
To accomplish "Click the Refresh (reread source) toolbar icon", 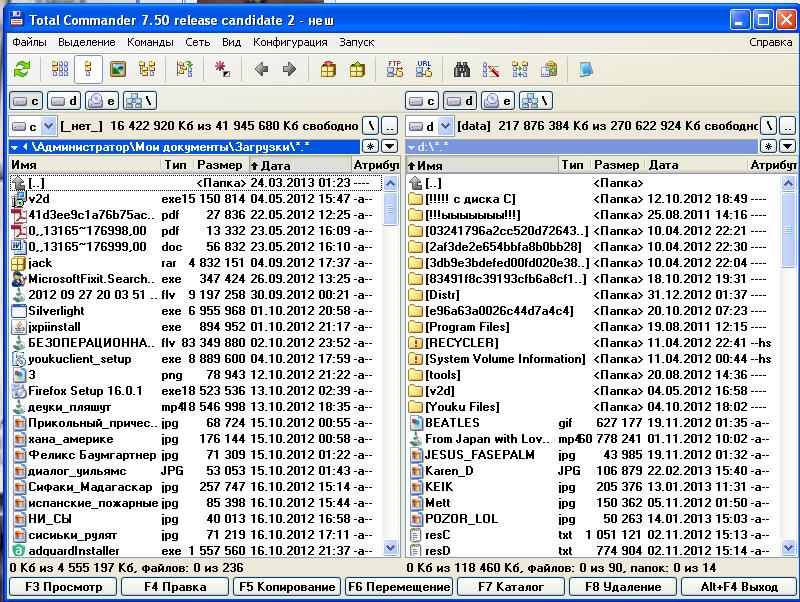I will coord(22,69).
